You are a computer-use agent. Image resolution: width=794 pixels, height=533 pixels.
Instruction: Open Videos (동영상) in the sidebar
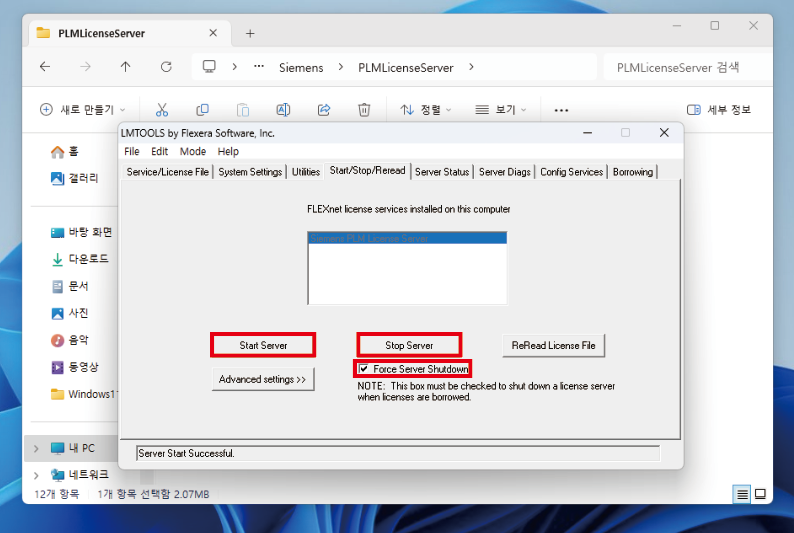tap(75, 367)
